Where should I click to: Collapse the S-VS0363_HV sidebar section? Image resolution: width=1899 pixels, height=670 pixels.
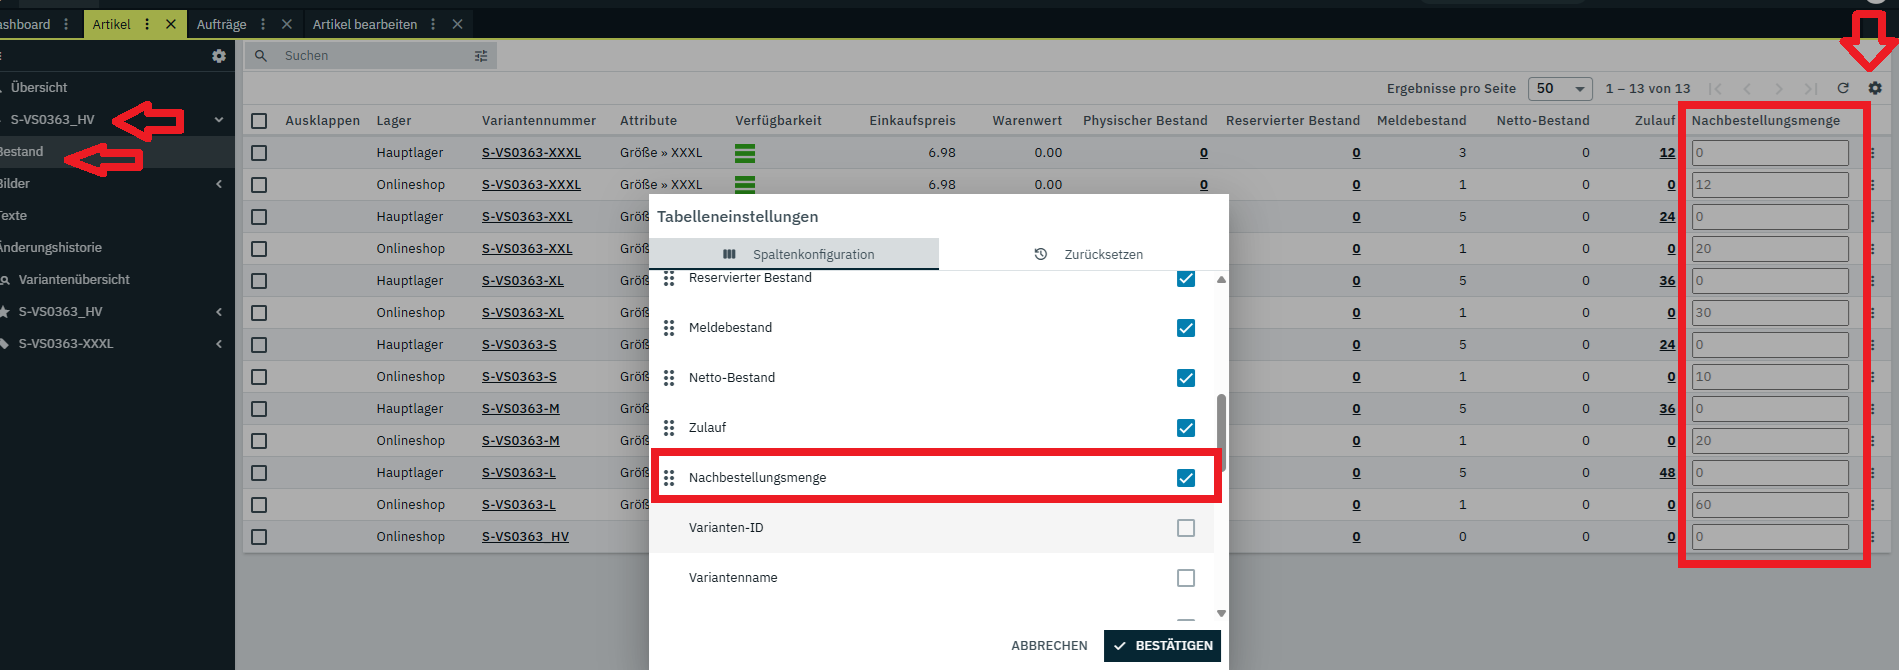coord(219,120)
